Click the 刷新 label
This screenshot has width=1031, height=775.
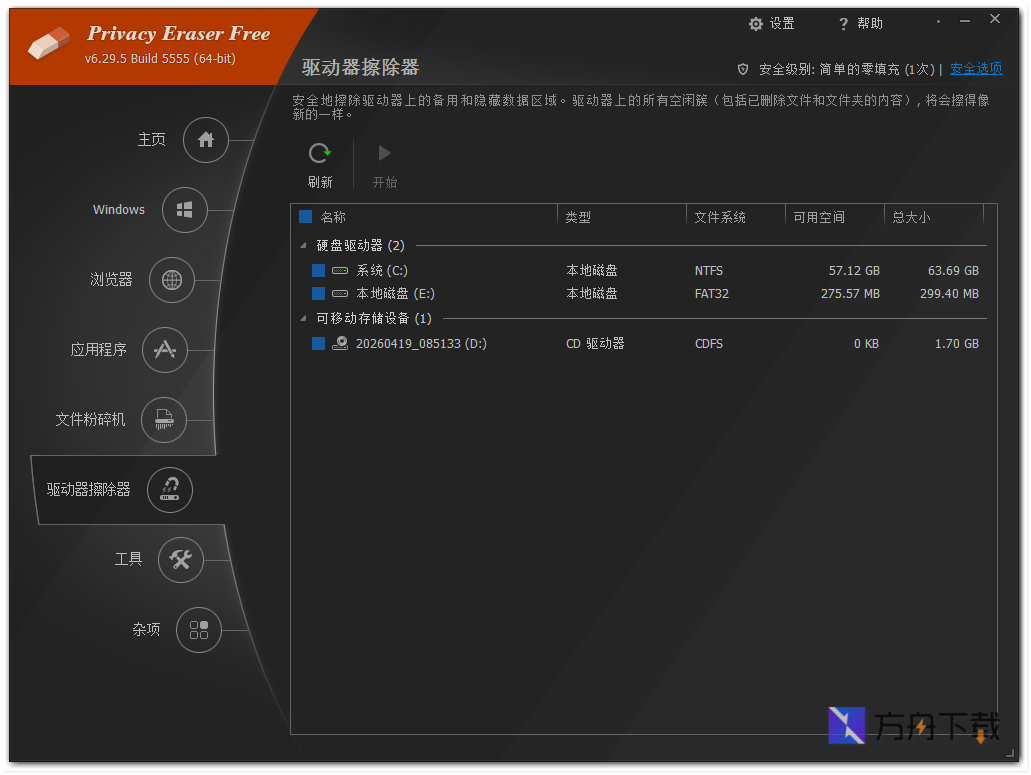click(320, 182)
